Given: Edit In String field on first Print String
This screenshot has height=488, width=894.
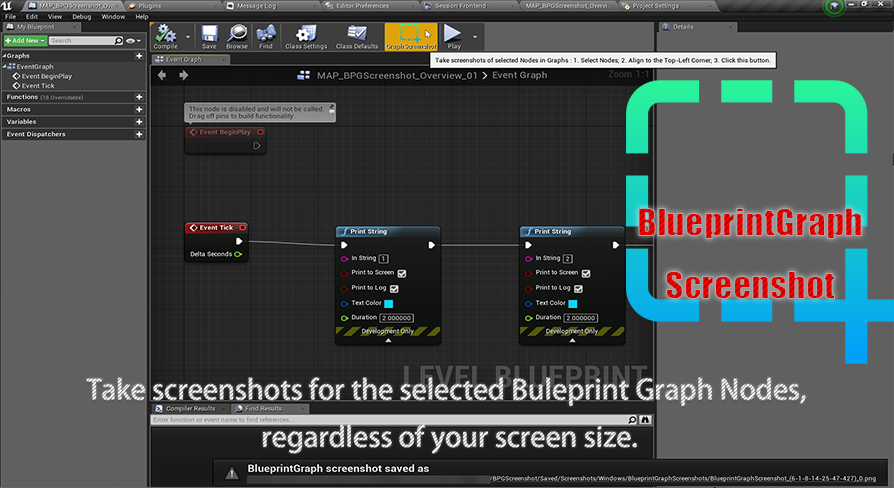Looking at the screenshot, I should coord(383,258).
